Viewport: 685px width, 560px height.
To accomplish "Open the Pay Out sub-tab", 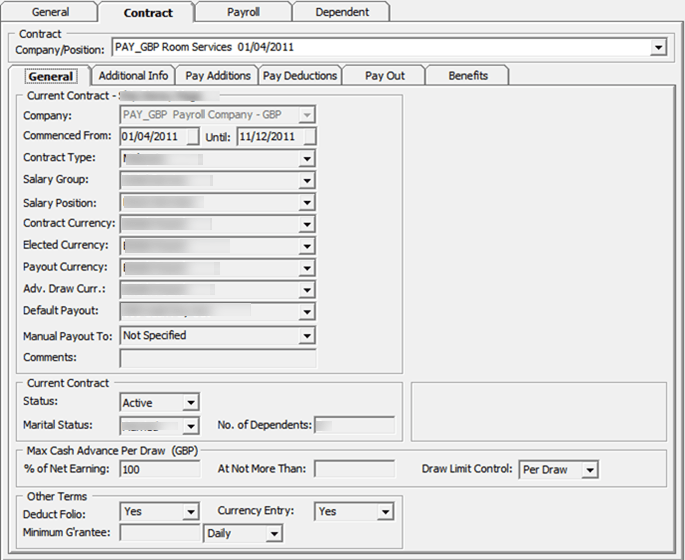I will pos(384,76).
